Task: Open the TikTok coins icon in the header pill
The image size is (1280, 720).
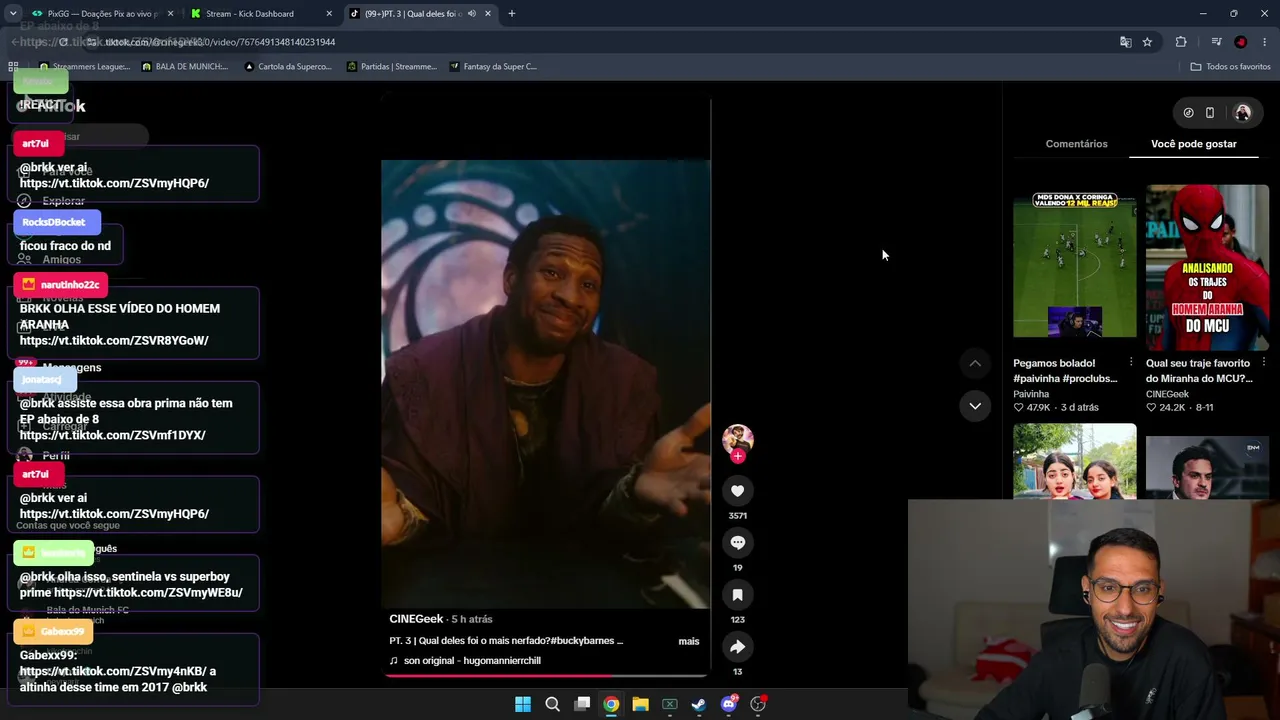Action: [x=1188, y=113]
